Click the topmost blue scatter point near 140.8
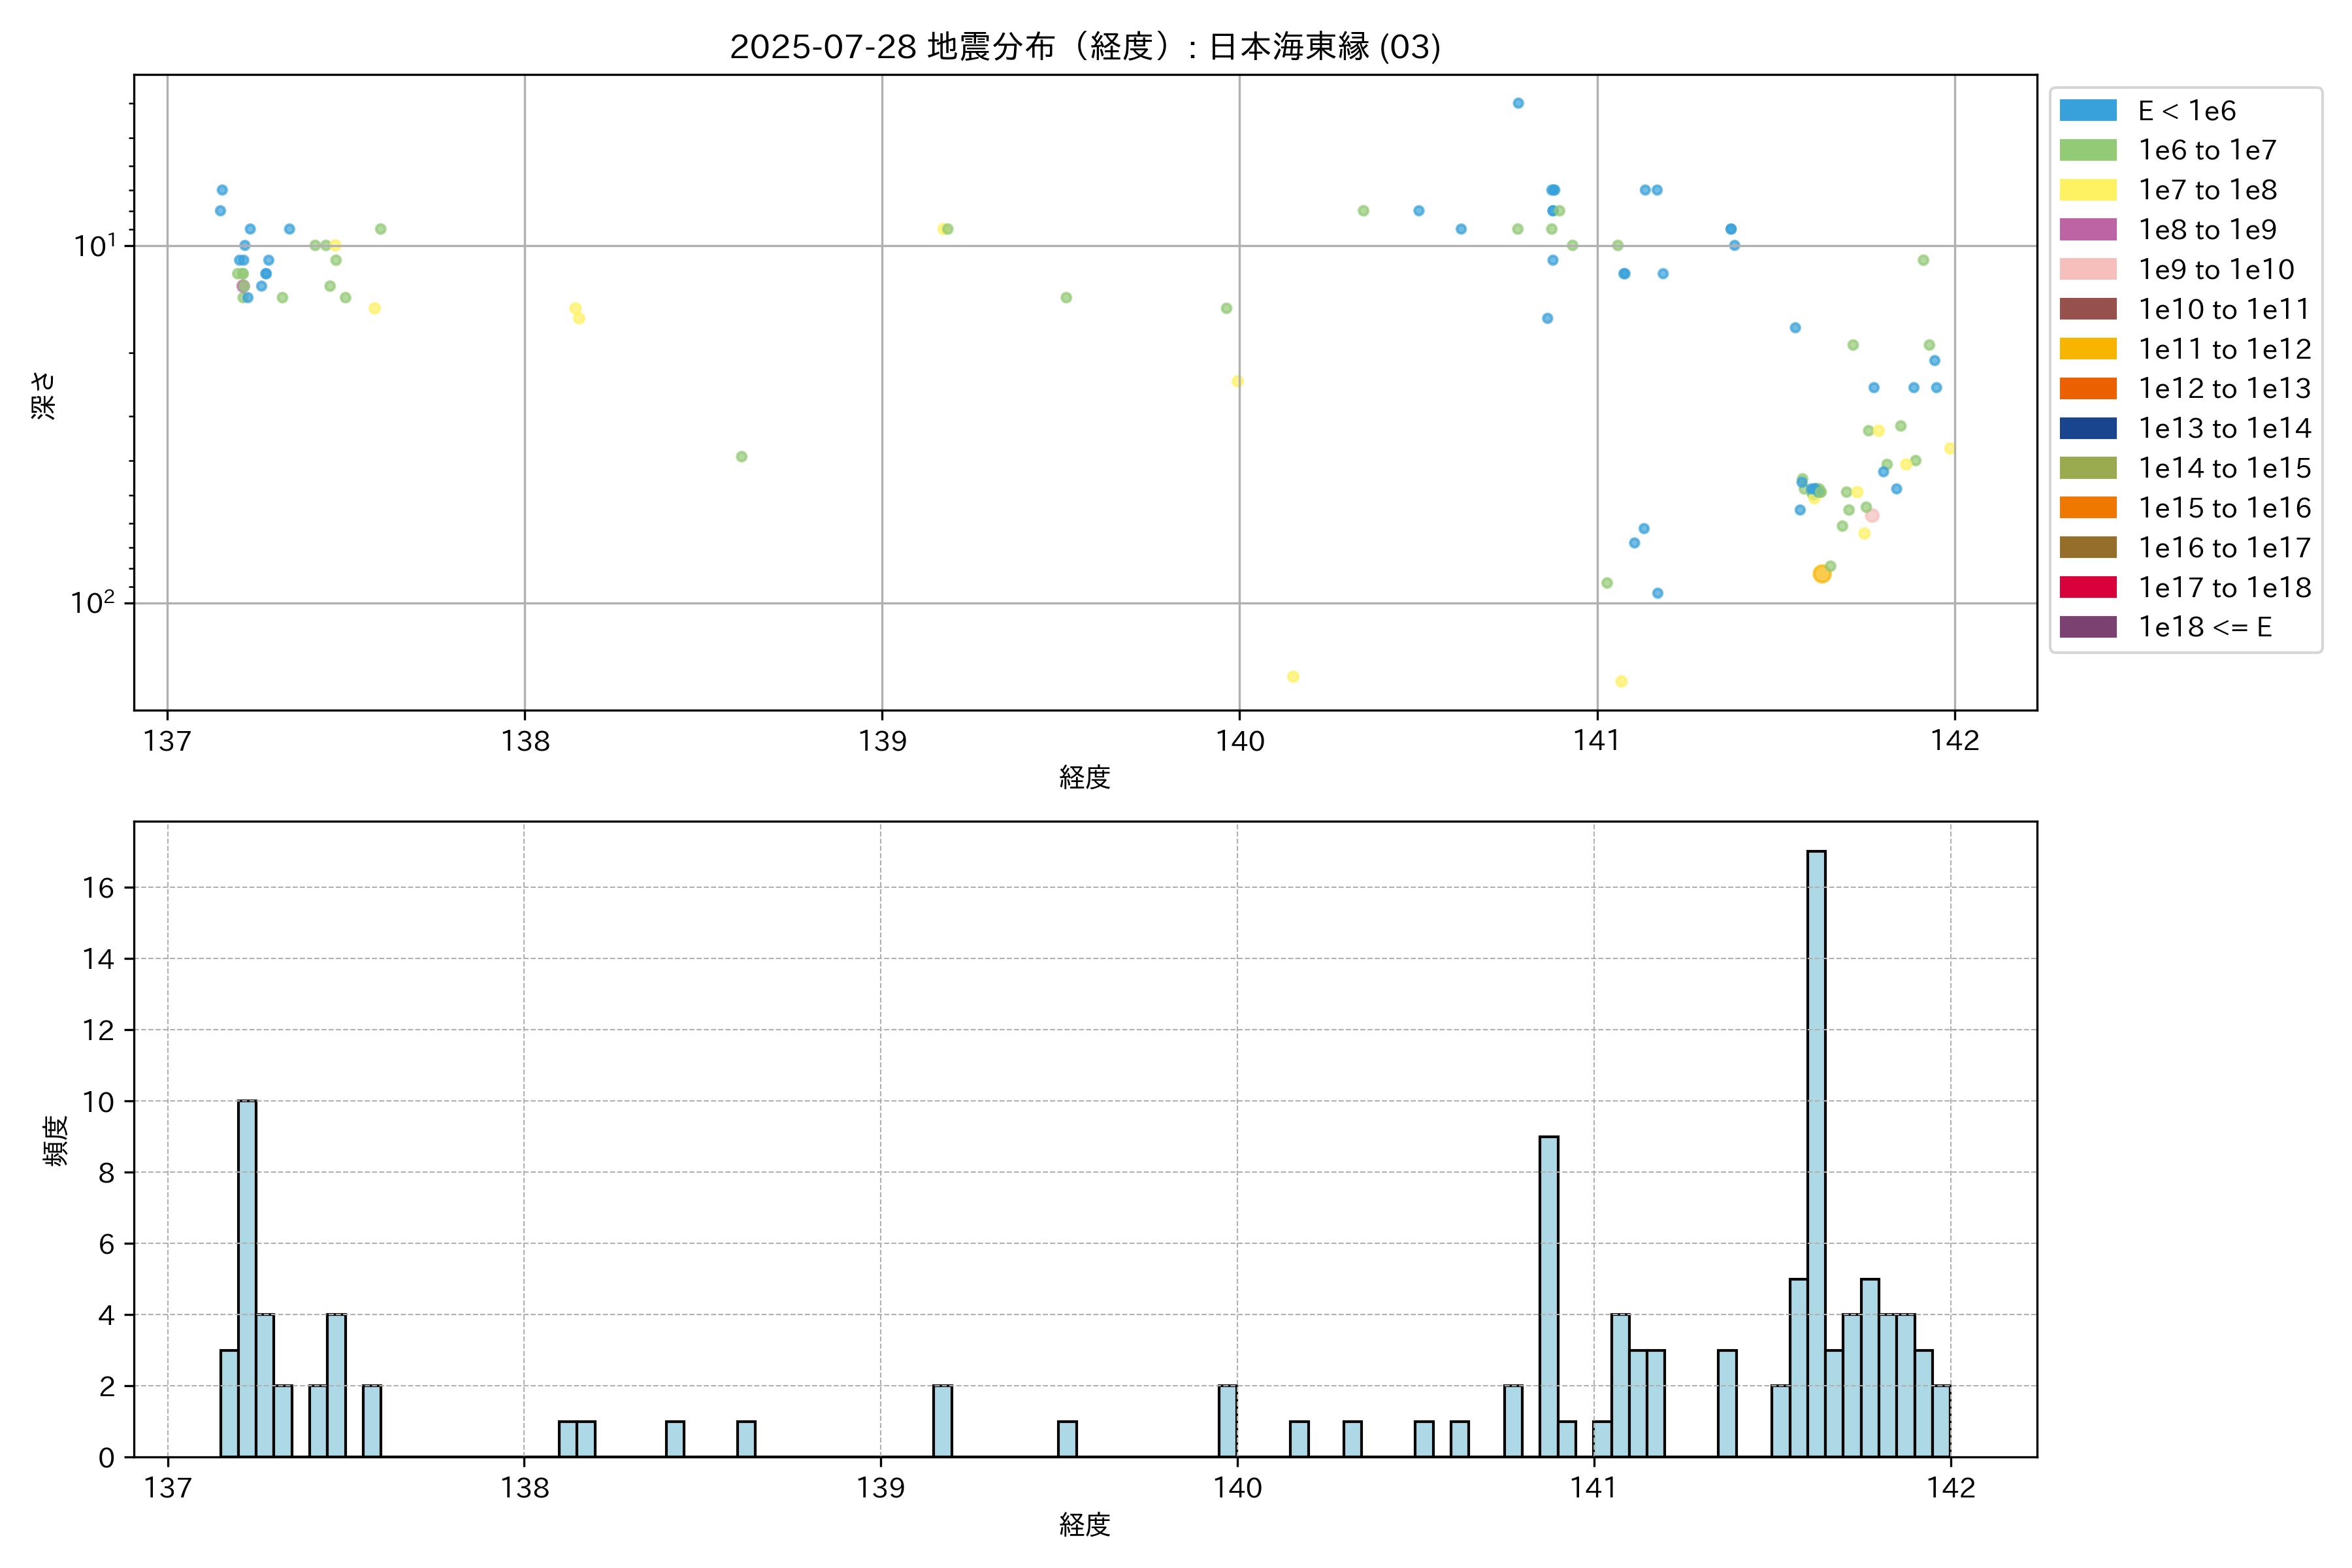The width and height of the screenshot is (2352, 1568). (1518, 103)
